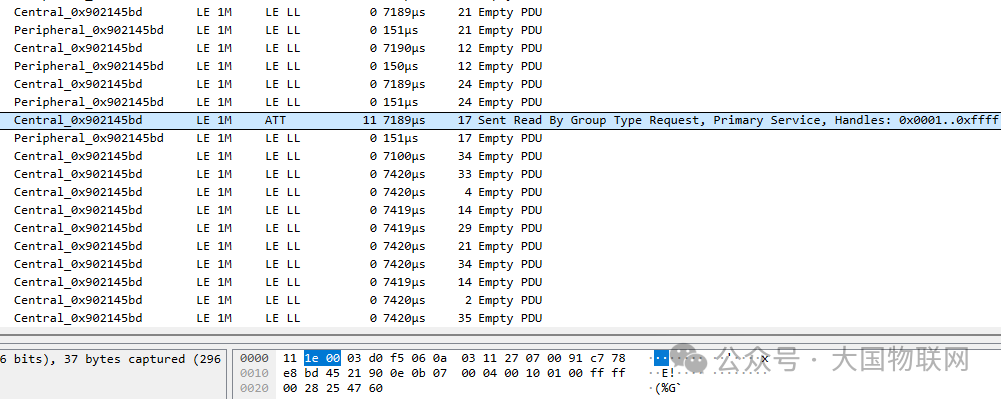Click offset label '0020' in hex dump
This screenshot has width=1001, height=399.
point(254,388)
